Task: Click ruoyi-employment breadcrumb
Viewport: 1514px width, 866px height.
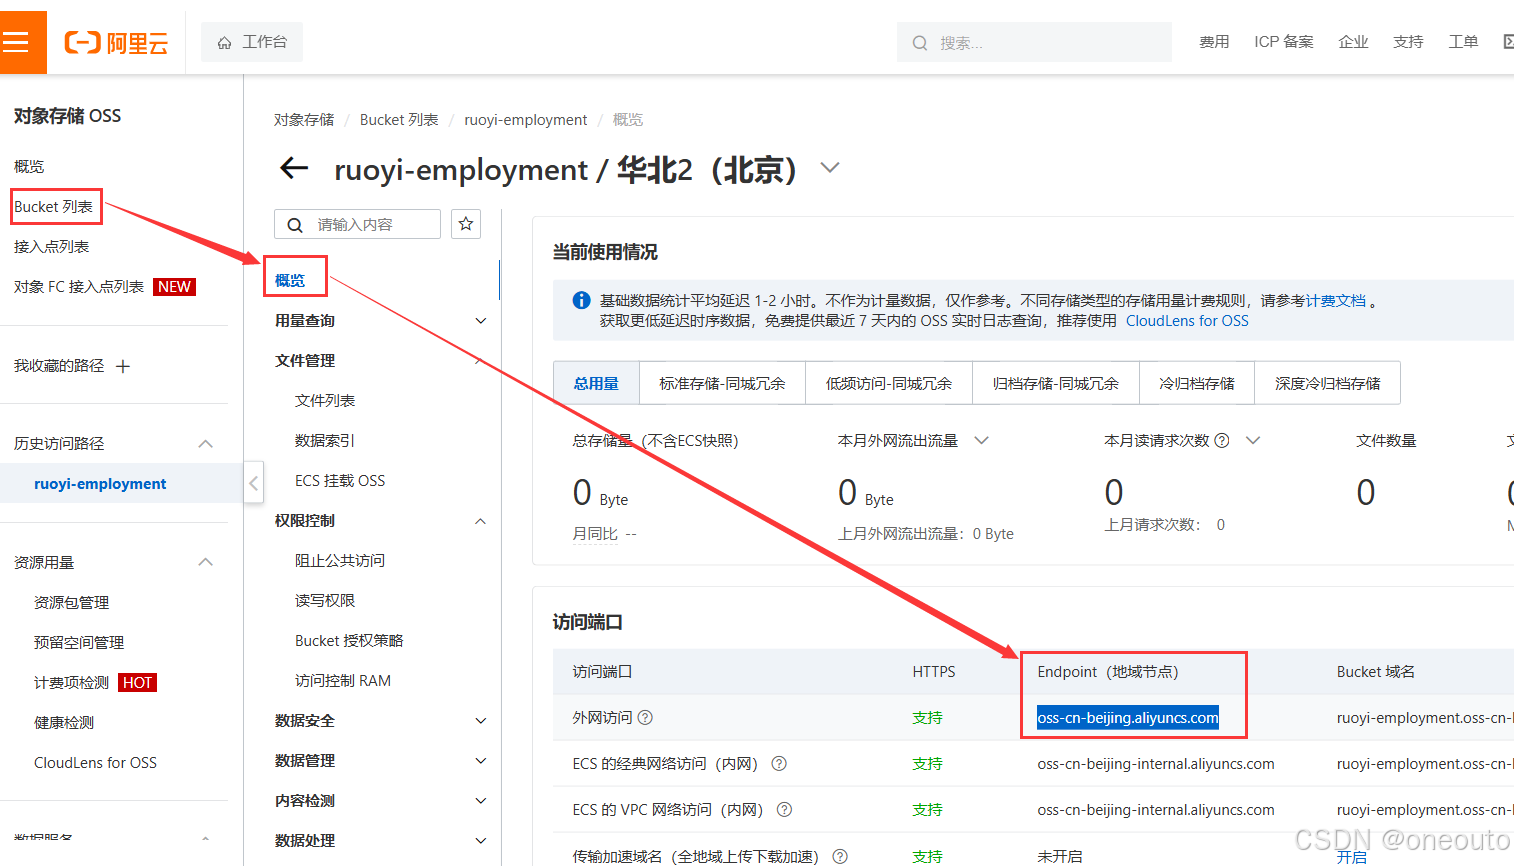Action: [x=526, y=119]
